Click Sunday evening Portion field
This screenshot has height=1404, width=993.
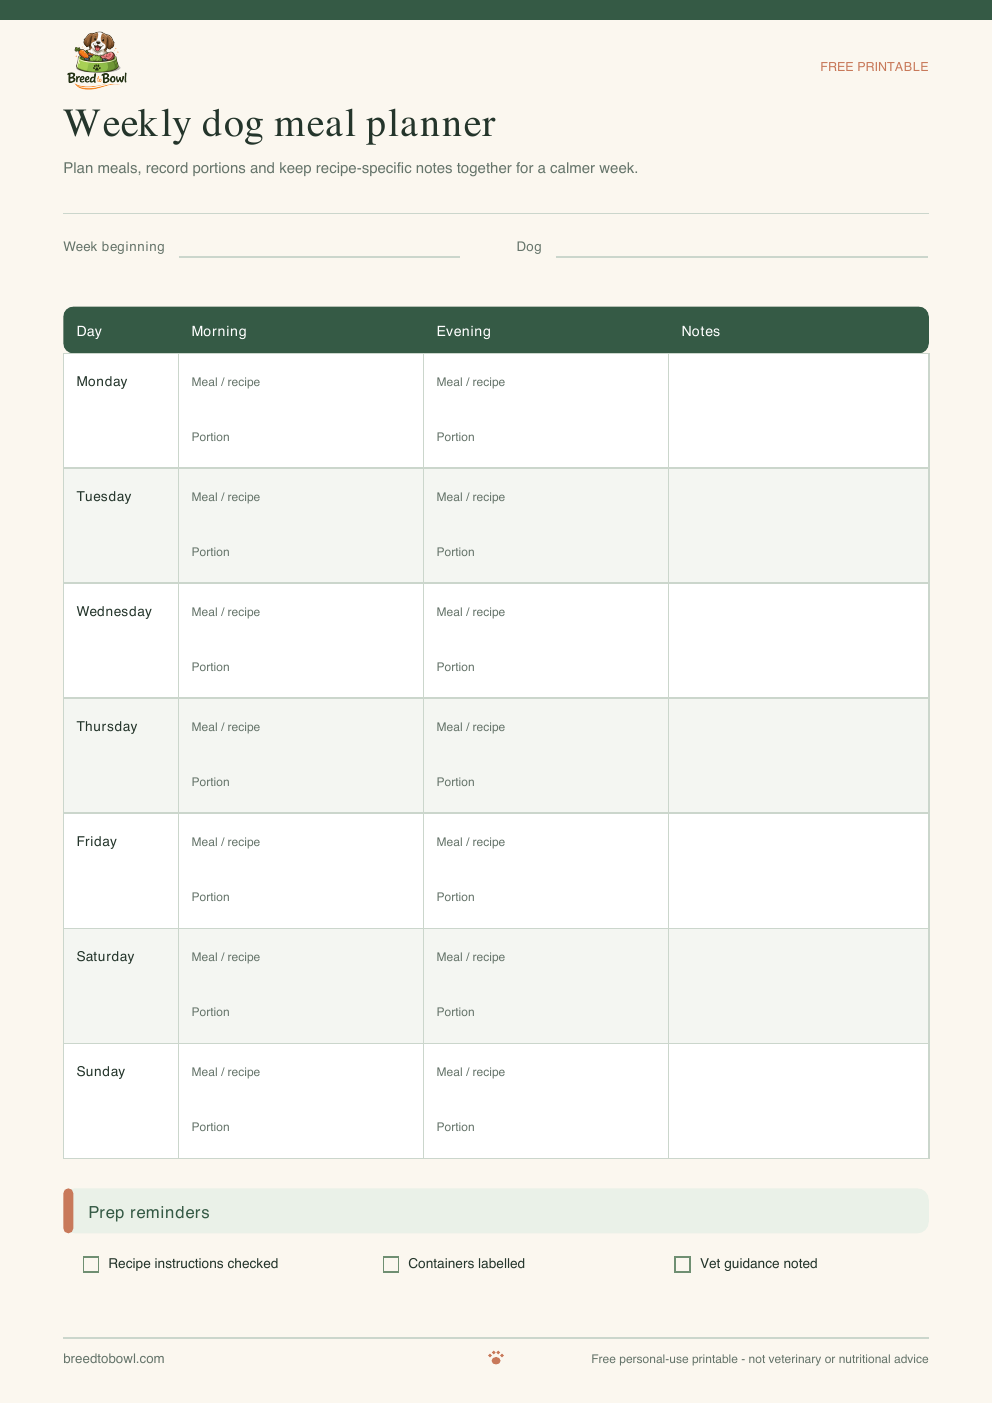[455, 1127]
